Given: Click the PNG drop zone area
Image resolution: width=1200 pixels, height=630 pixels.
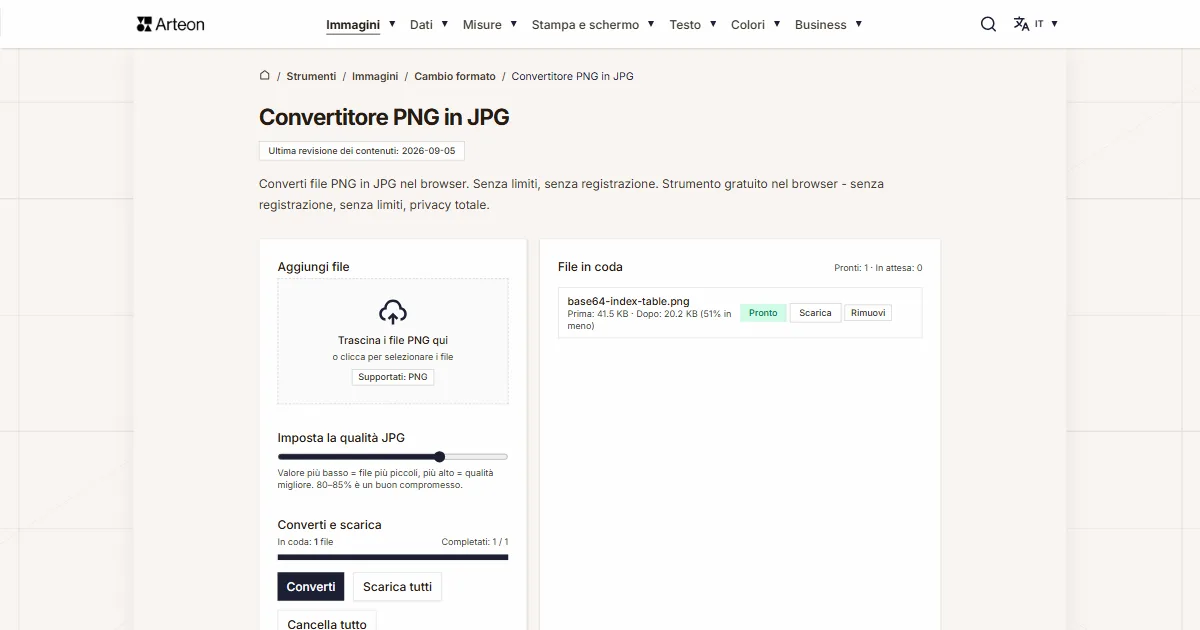Looking at the screenshot, I should (x=393, y=341).
